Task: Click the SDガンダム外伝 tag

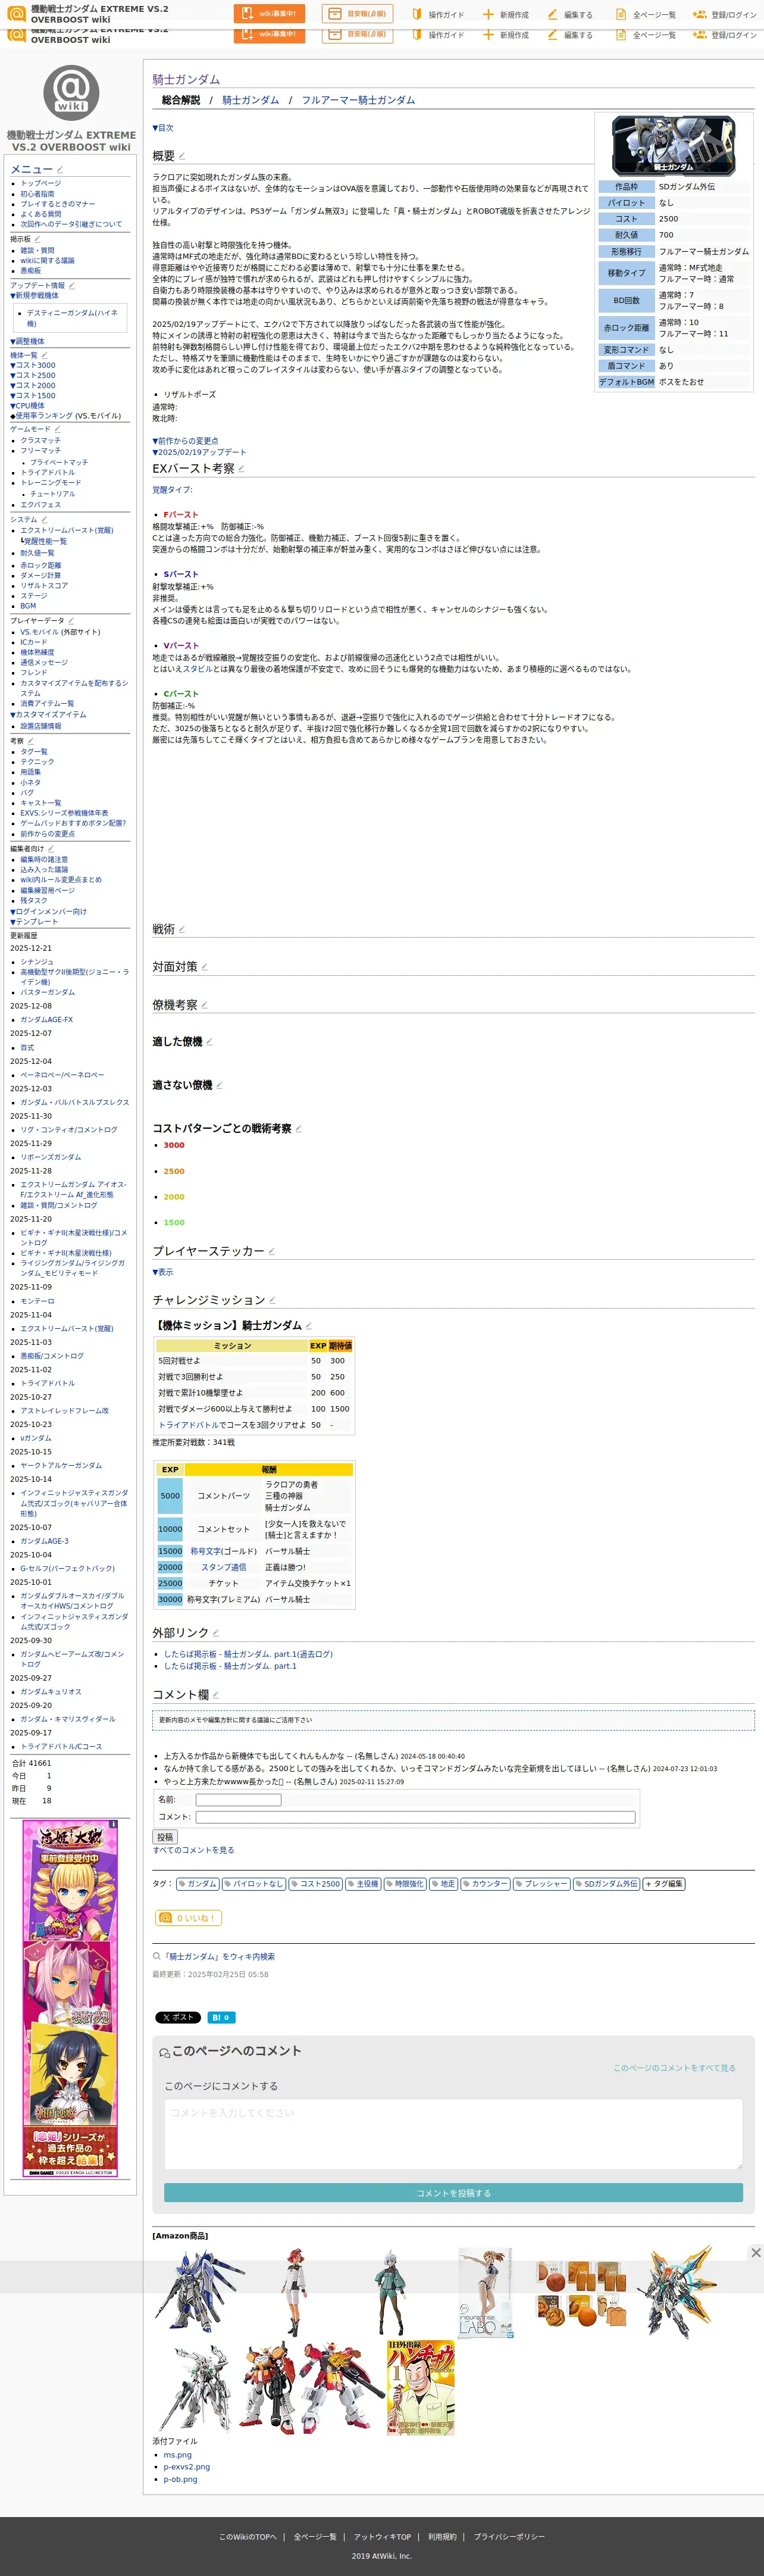Action: coord(606,1884)
